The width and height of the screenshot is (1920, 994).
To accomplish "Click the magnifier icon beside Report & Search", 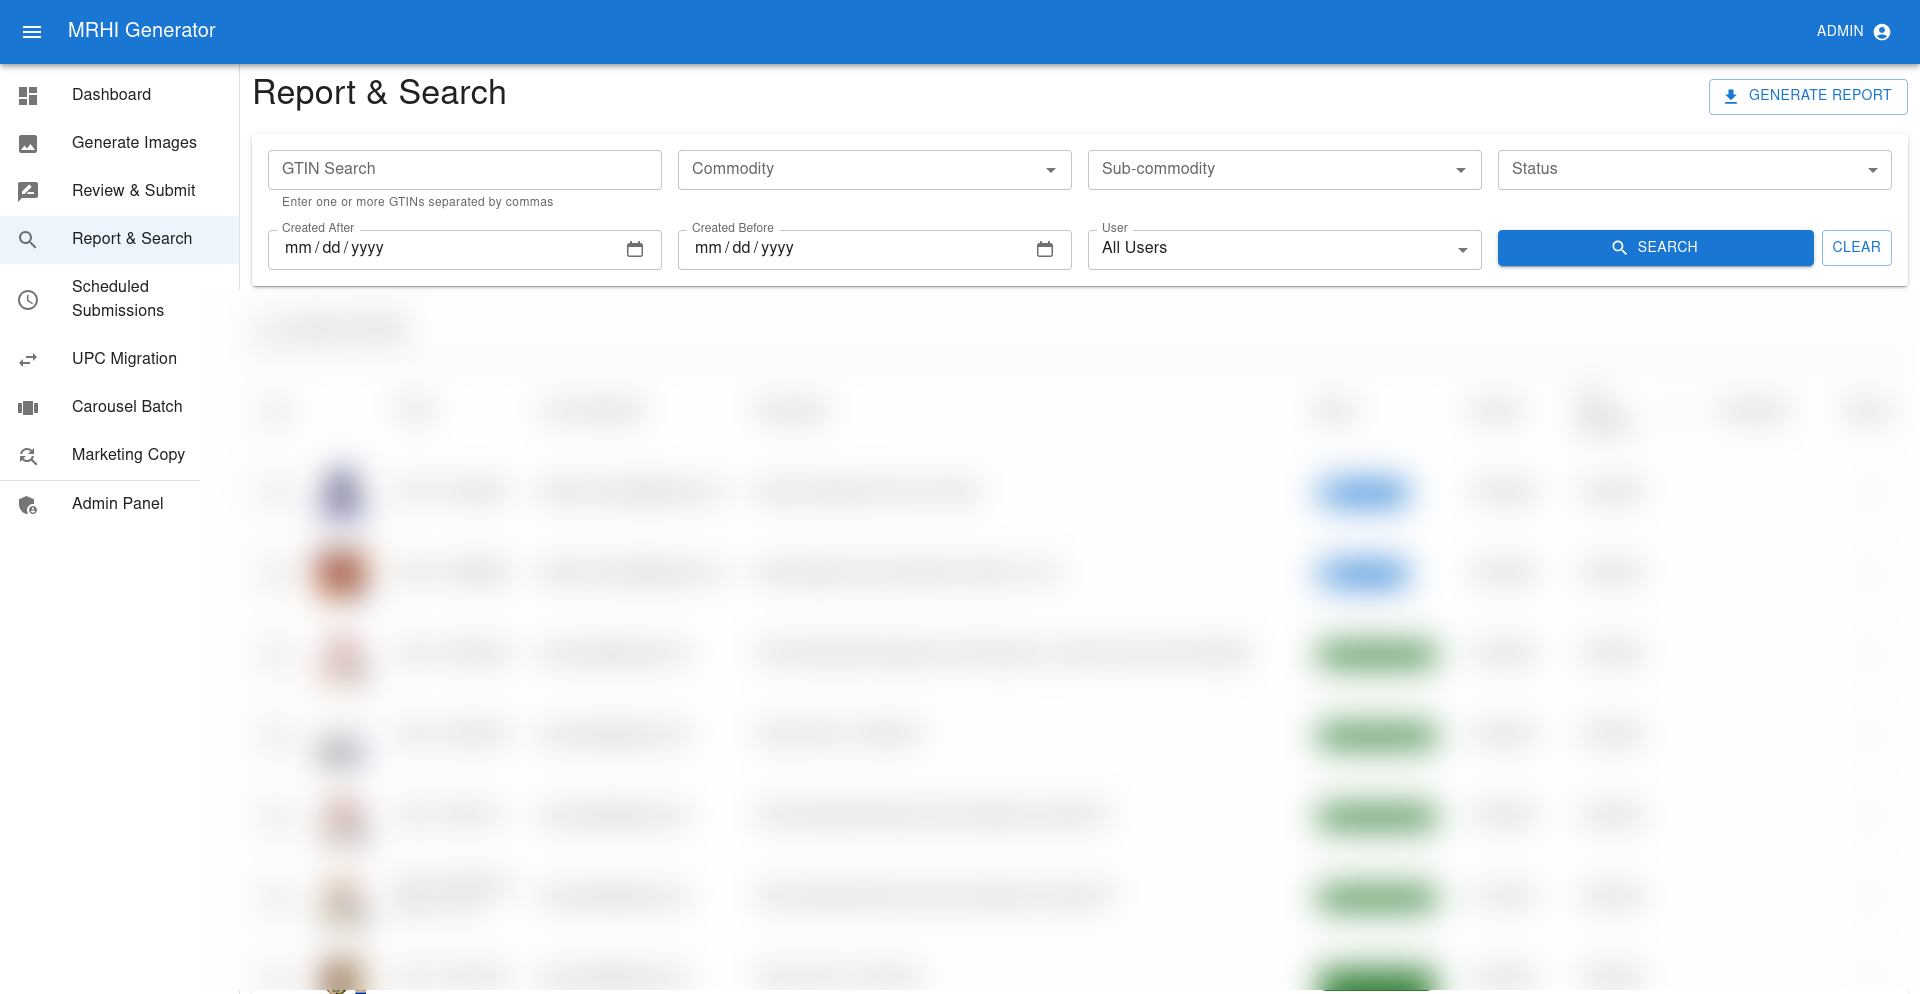I will click(x=27, y=239).
